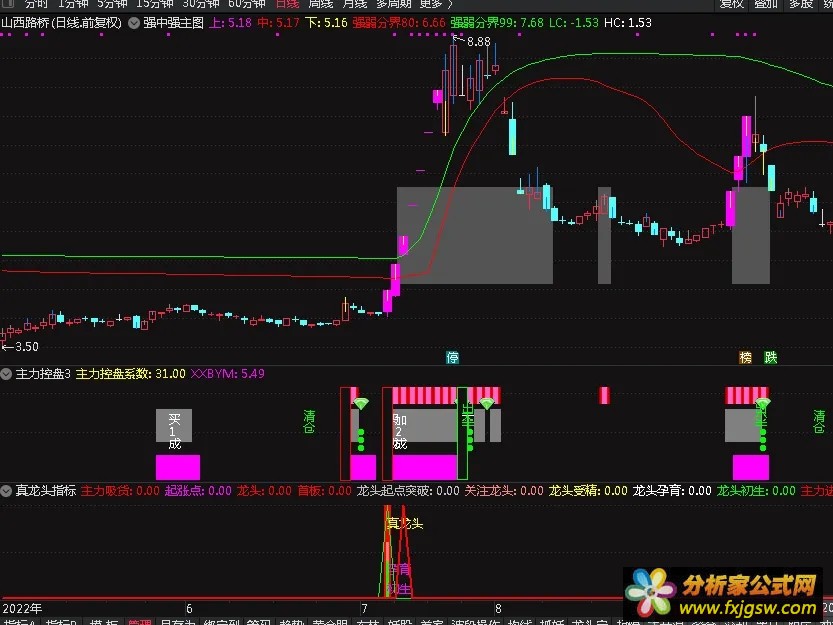Select the 周线 weekly period tab
Viewport: 833px width, 625px height.
point(321,4)
